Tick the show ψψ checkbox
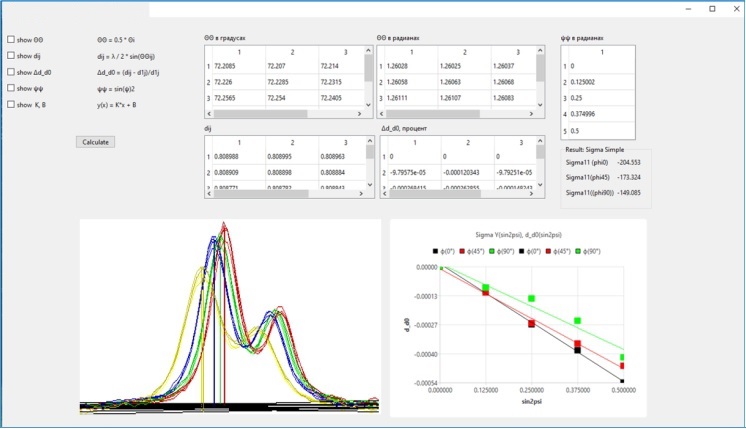The width and height of the screenshot is (746, 429). click(11, 88)
